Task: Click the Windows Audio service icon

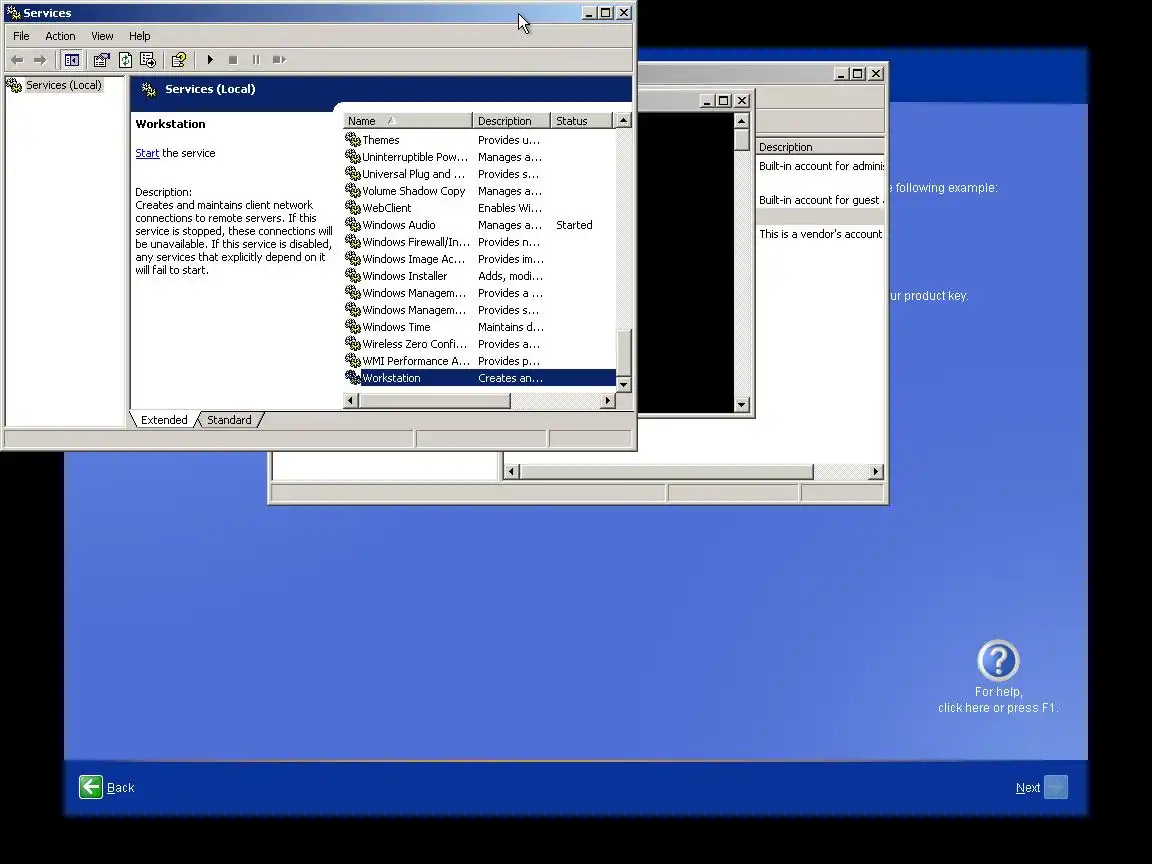Action: 353,225
